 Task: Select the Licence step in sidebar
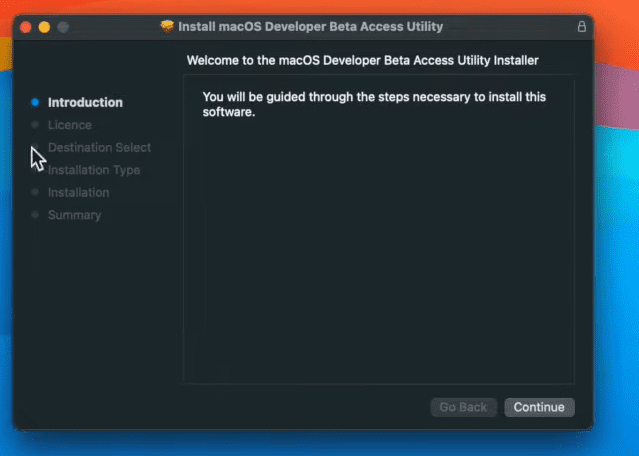[70, 125]
